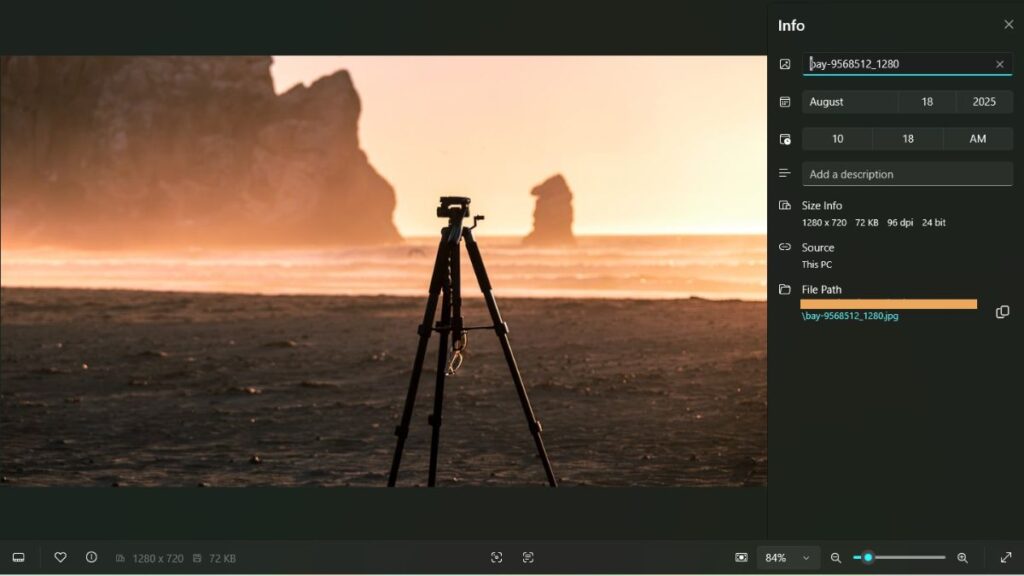The image size is (1024, 576).
Task: Select the zoom-to-fit icon
Action: coord(497,557)
